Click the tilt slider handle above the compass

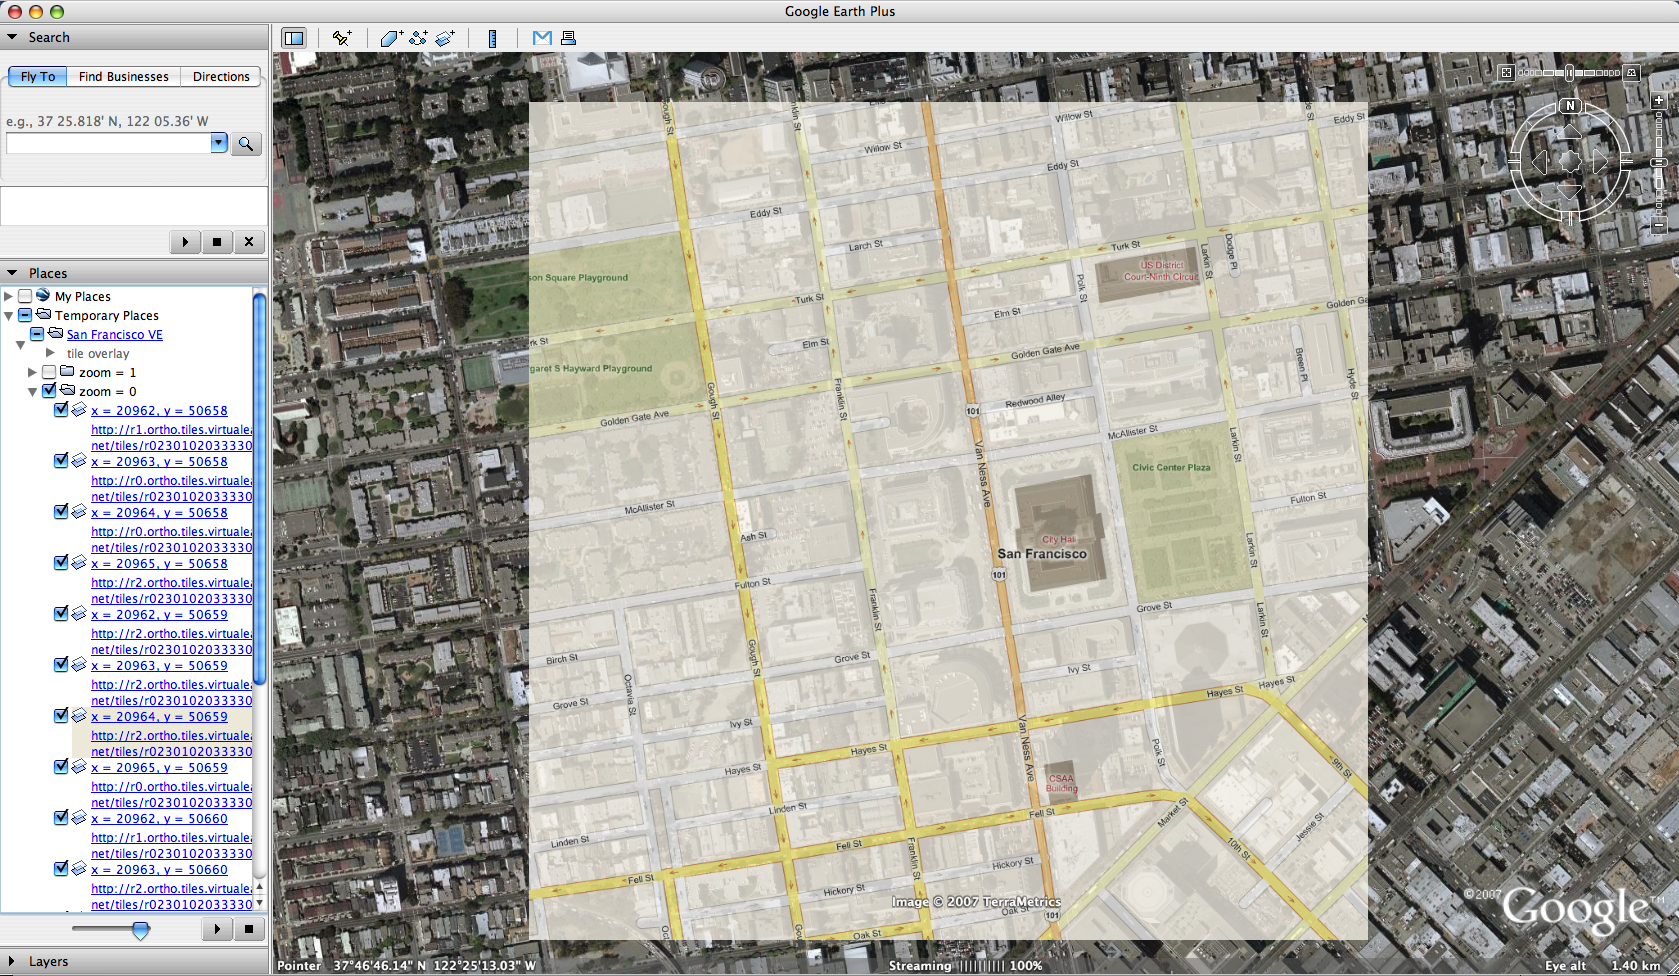tap(1570, 72)
